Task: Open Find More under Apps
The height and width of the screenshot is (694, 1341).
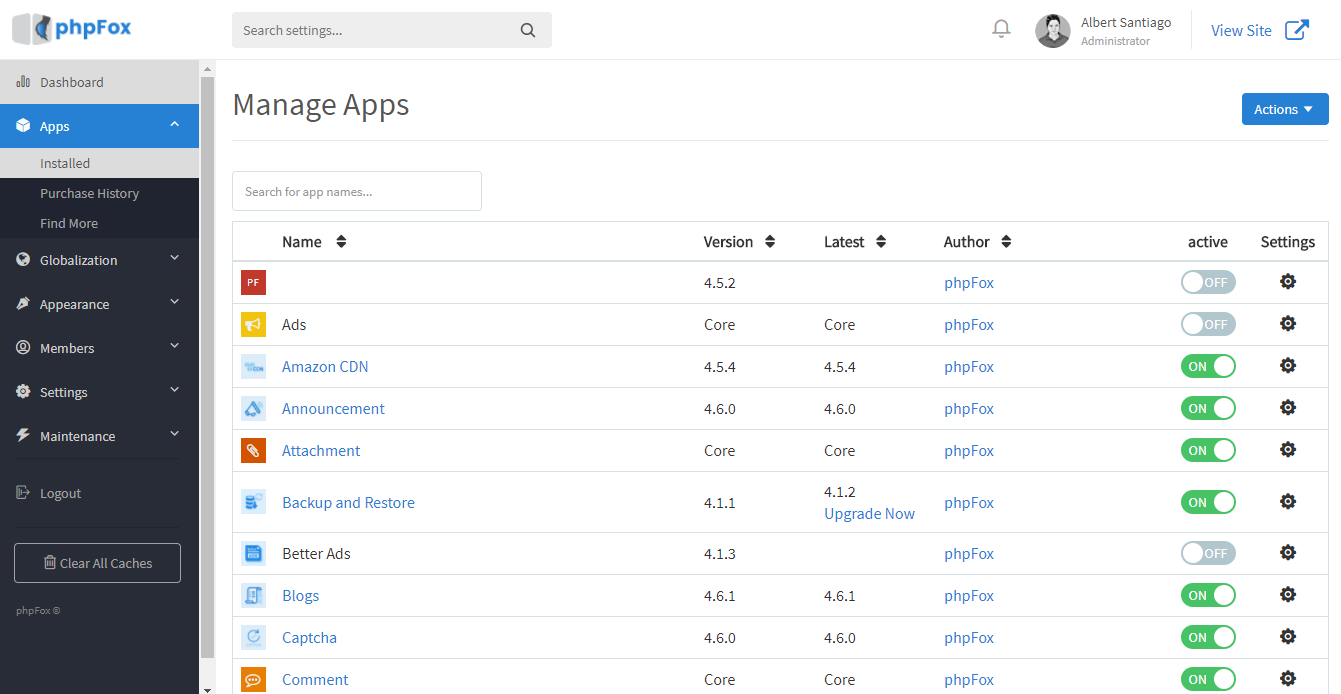Action: (70, 223)
